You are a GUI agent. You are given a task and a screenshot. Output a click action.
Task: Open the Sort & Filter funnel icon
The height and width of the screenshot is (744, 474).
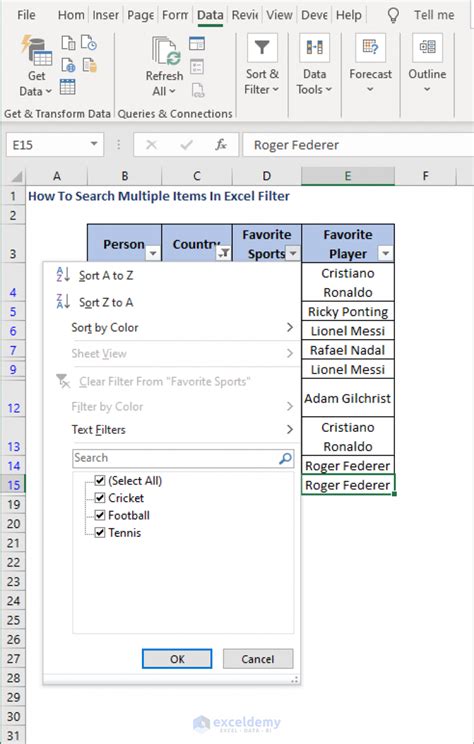tap(262, 48)
